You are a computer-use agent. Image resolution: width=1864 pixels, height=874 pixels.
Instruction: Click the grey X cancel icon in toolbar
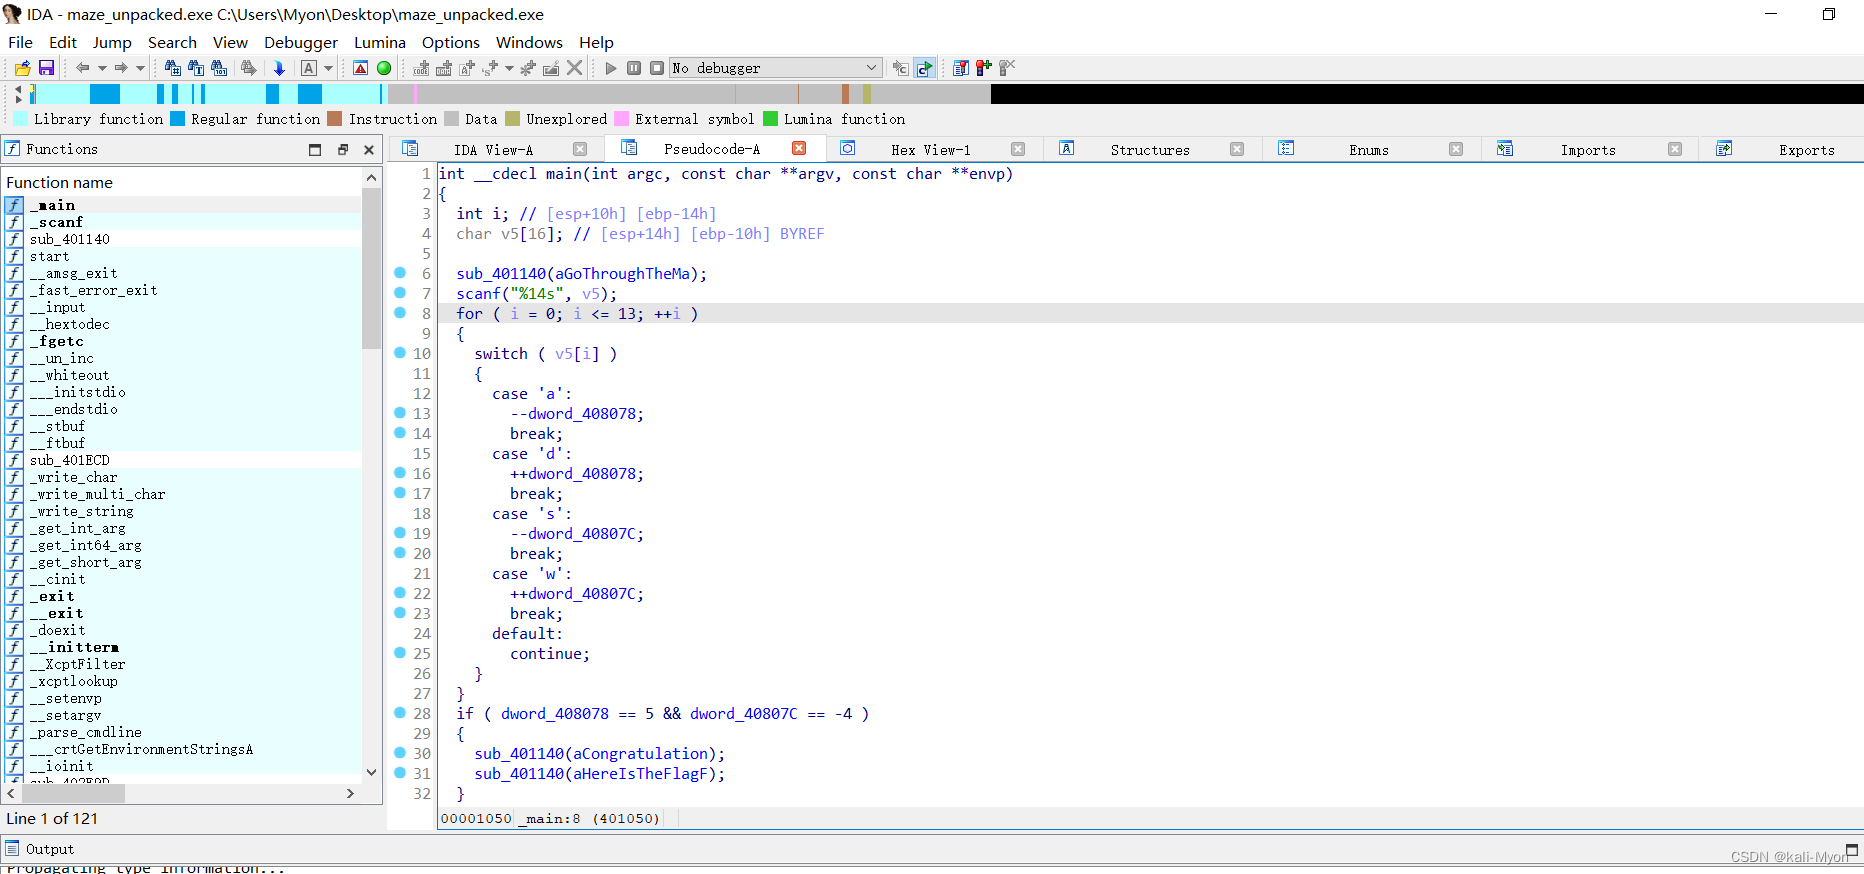[575, 68]
